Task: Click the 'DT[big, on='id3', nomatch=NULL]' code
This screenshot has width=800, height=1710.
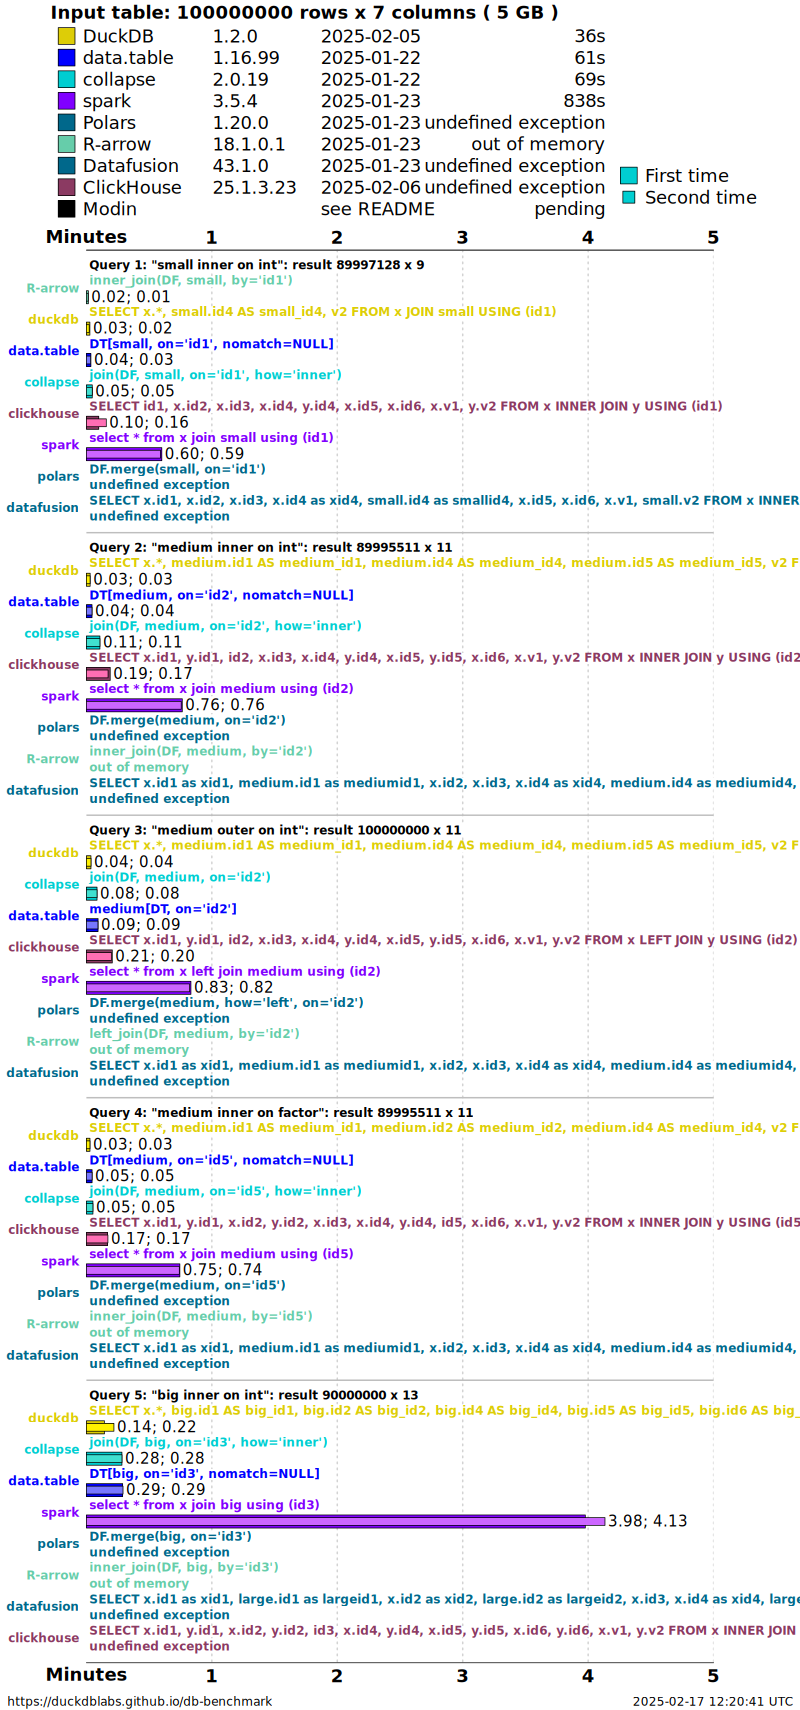Action: [x=204, y=1474]
